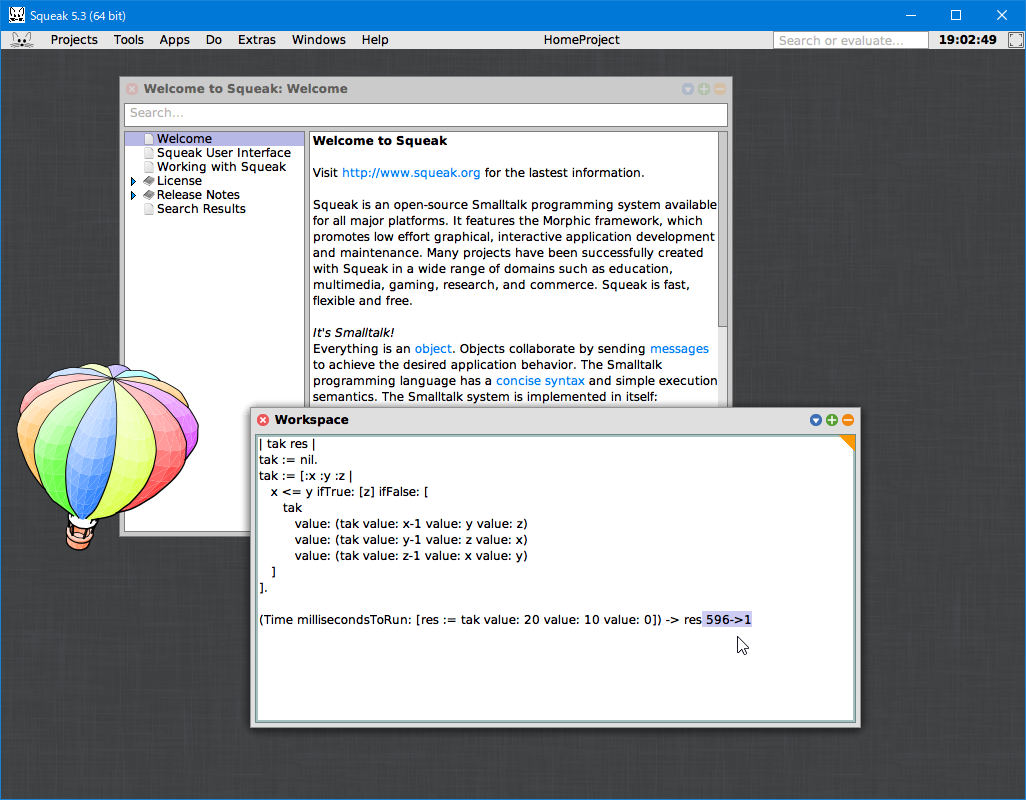This screenshot has width=1026, height=800.
Task: Click the clock showing 19:02:49
Action: (967, 40)
